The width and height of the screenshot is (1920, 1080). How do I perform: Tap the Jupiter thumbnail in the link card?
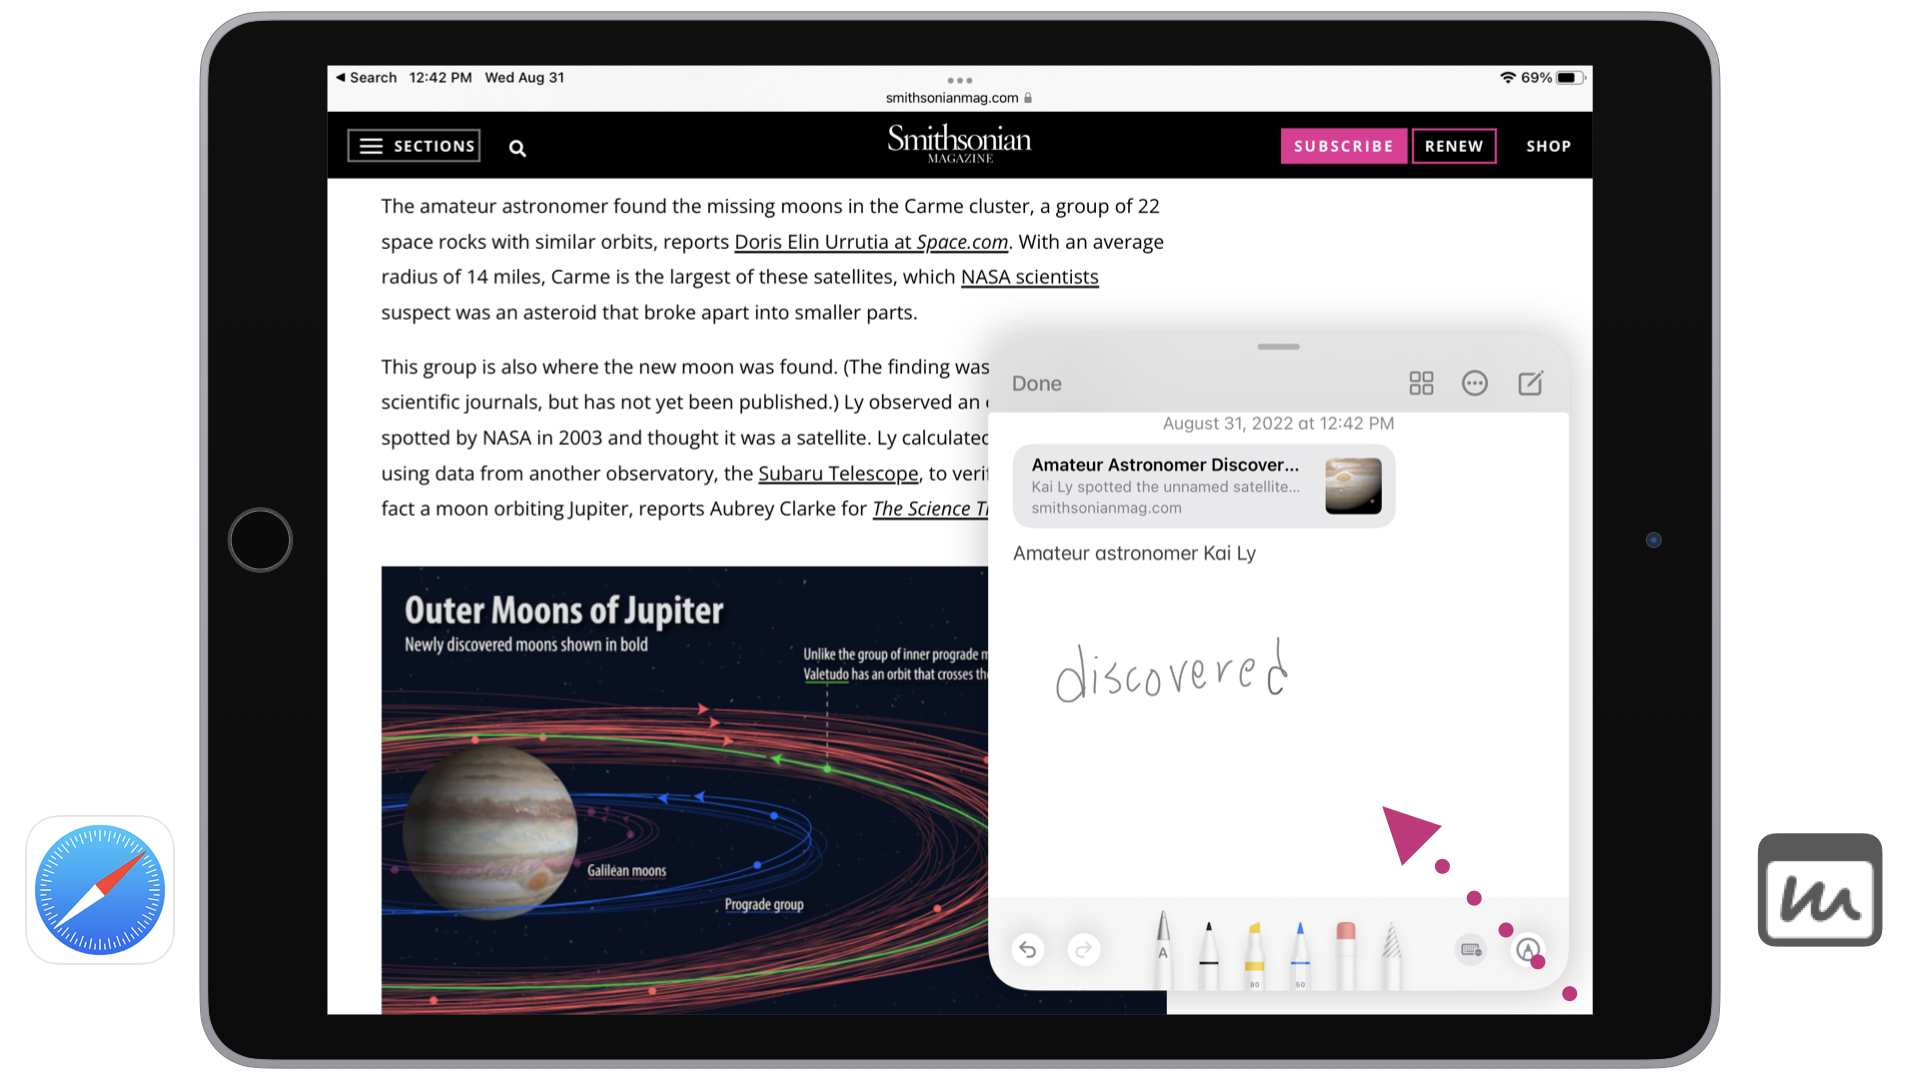coord(1353,486)
